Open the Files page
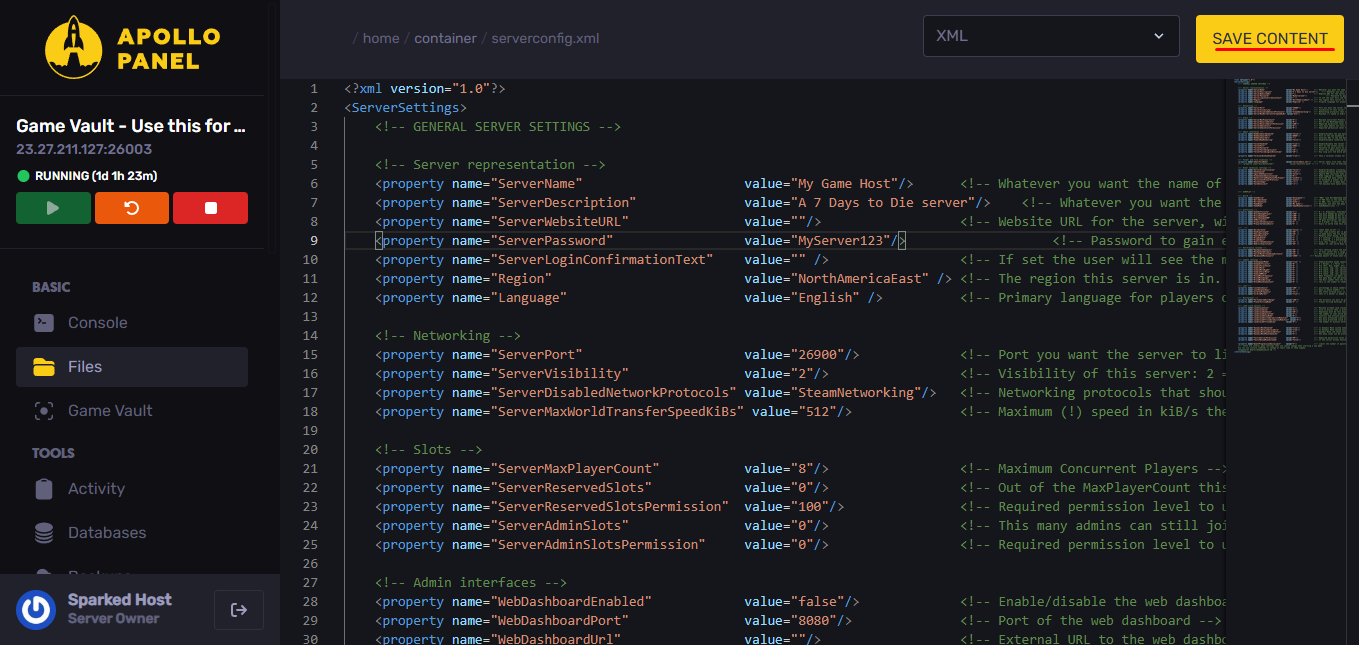Viewport: 1359px width, 645px height. tap(132, 367)
